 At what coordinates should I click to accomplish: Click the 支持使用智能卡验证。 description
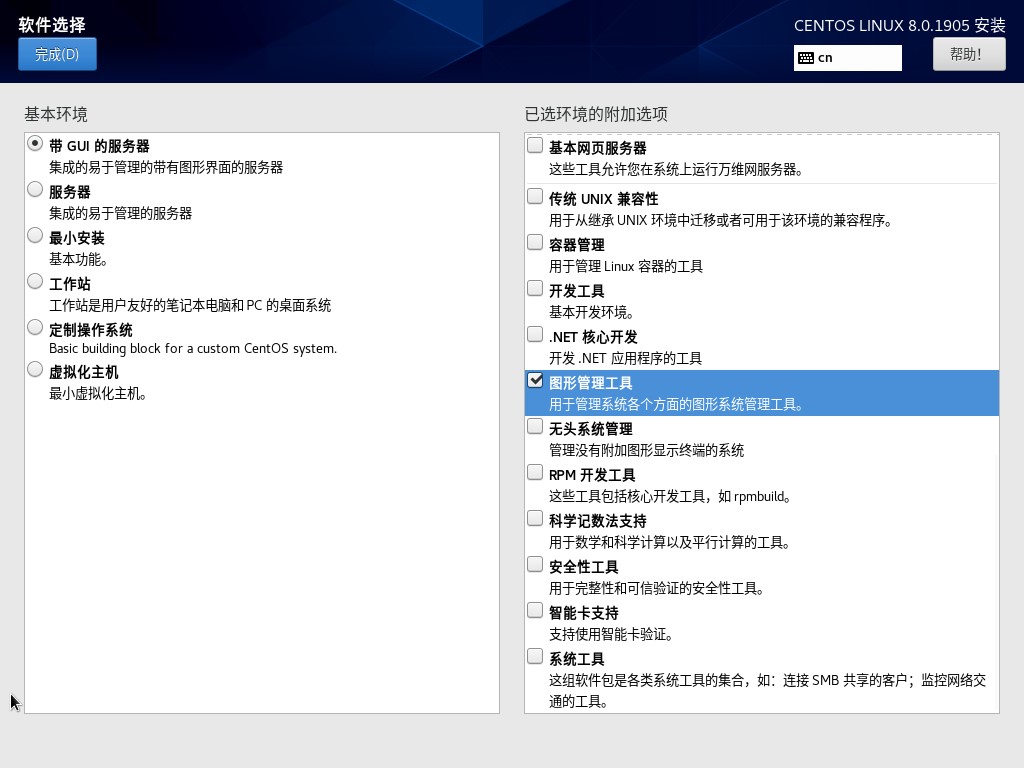[611, 635]
